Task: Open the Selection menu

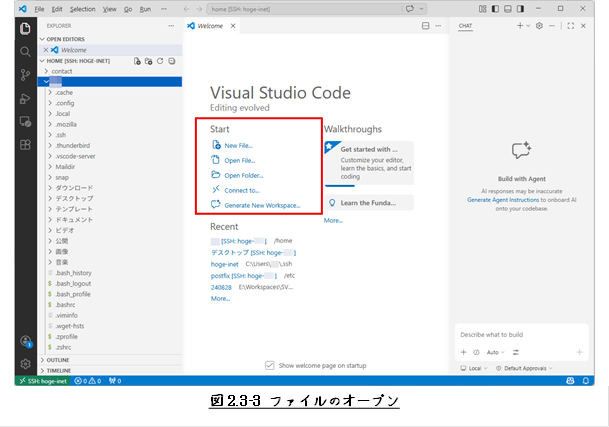Action: click(x=82, y=8)
